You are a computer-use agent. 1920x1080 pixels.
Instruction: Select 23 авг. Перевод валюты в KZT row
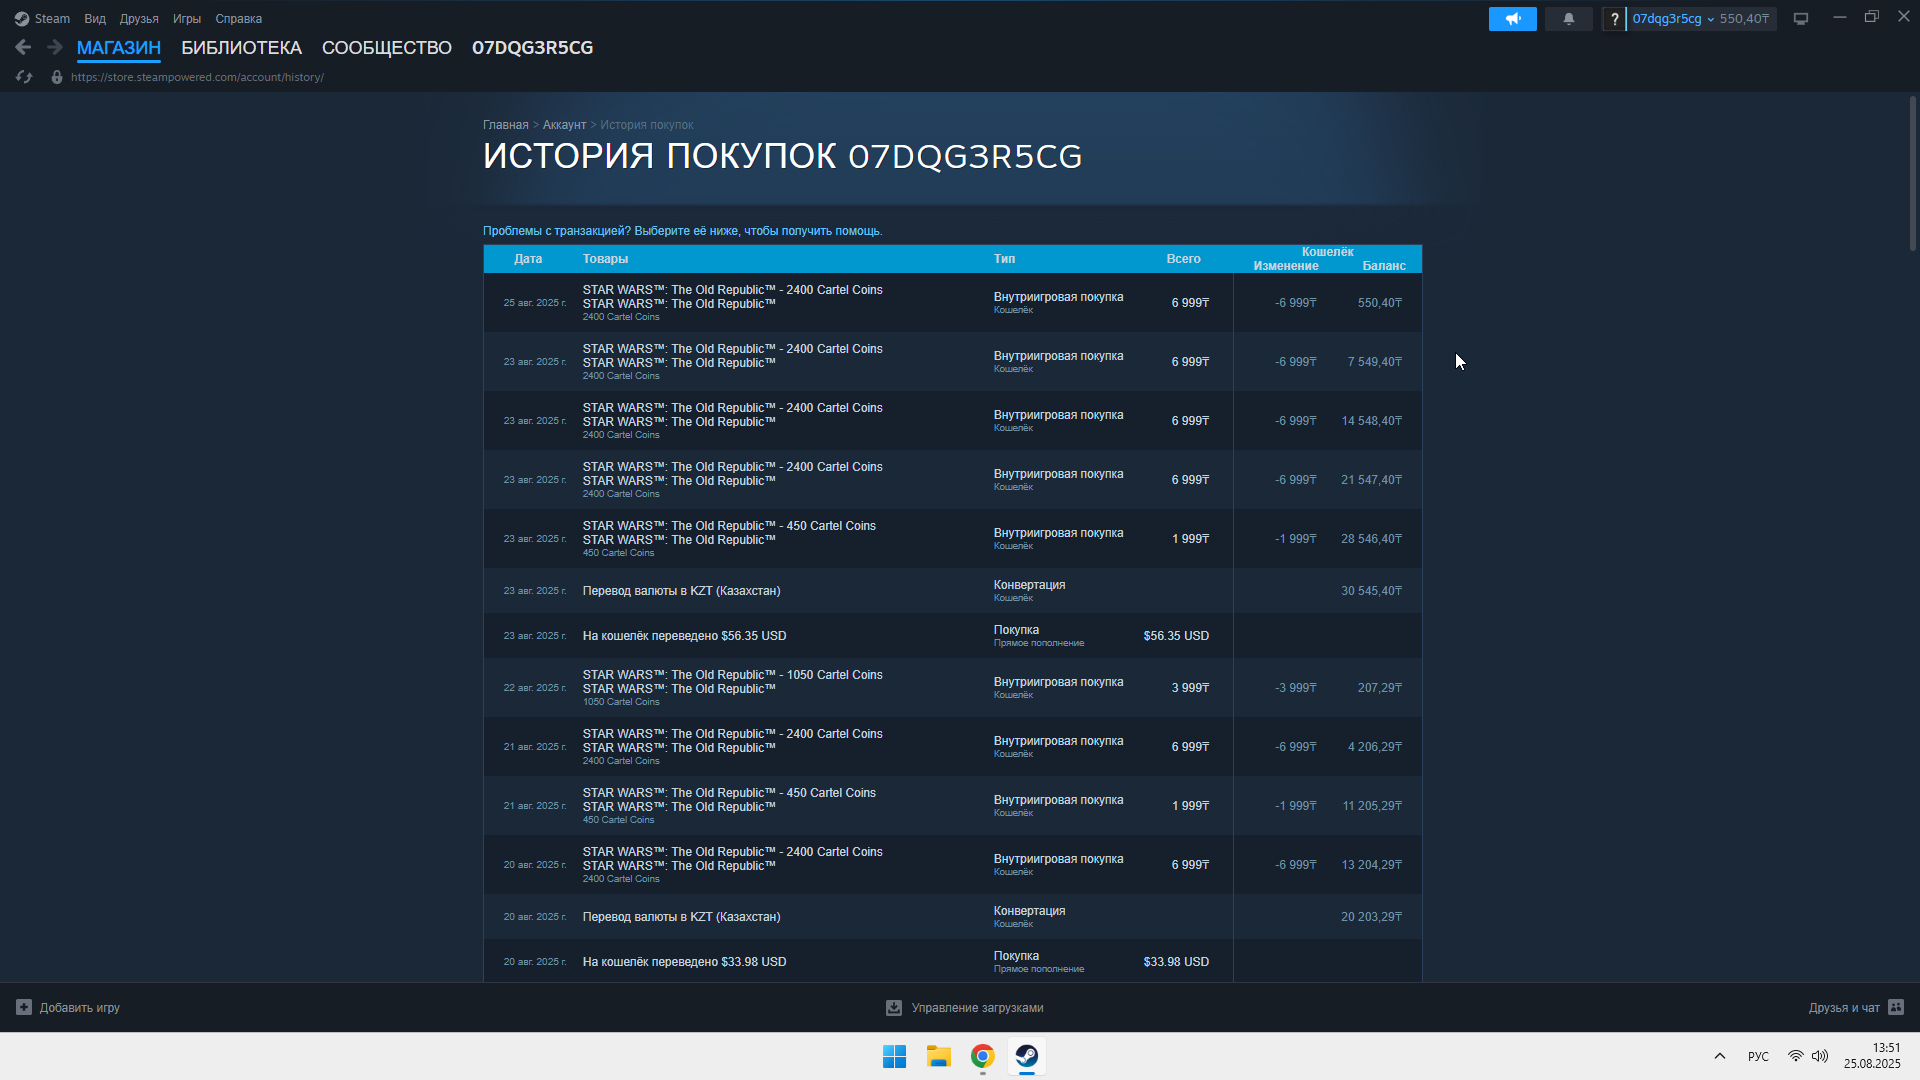[952, 591]
